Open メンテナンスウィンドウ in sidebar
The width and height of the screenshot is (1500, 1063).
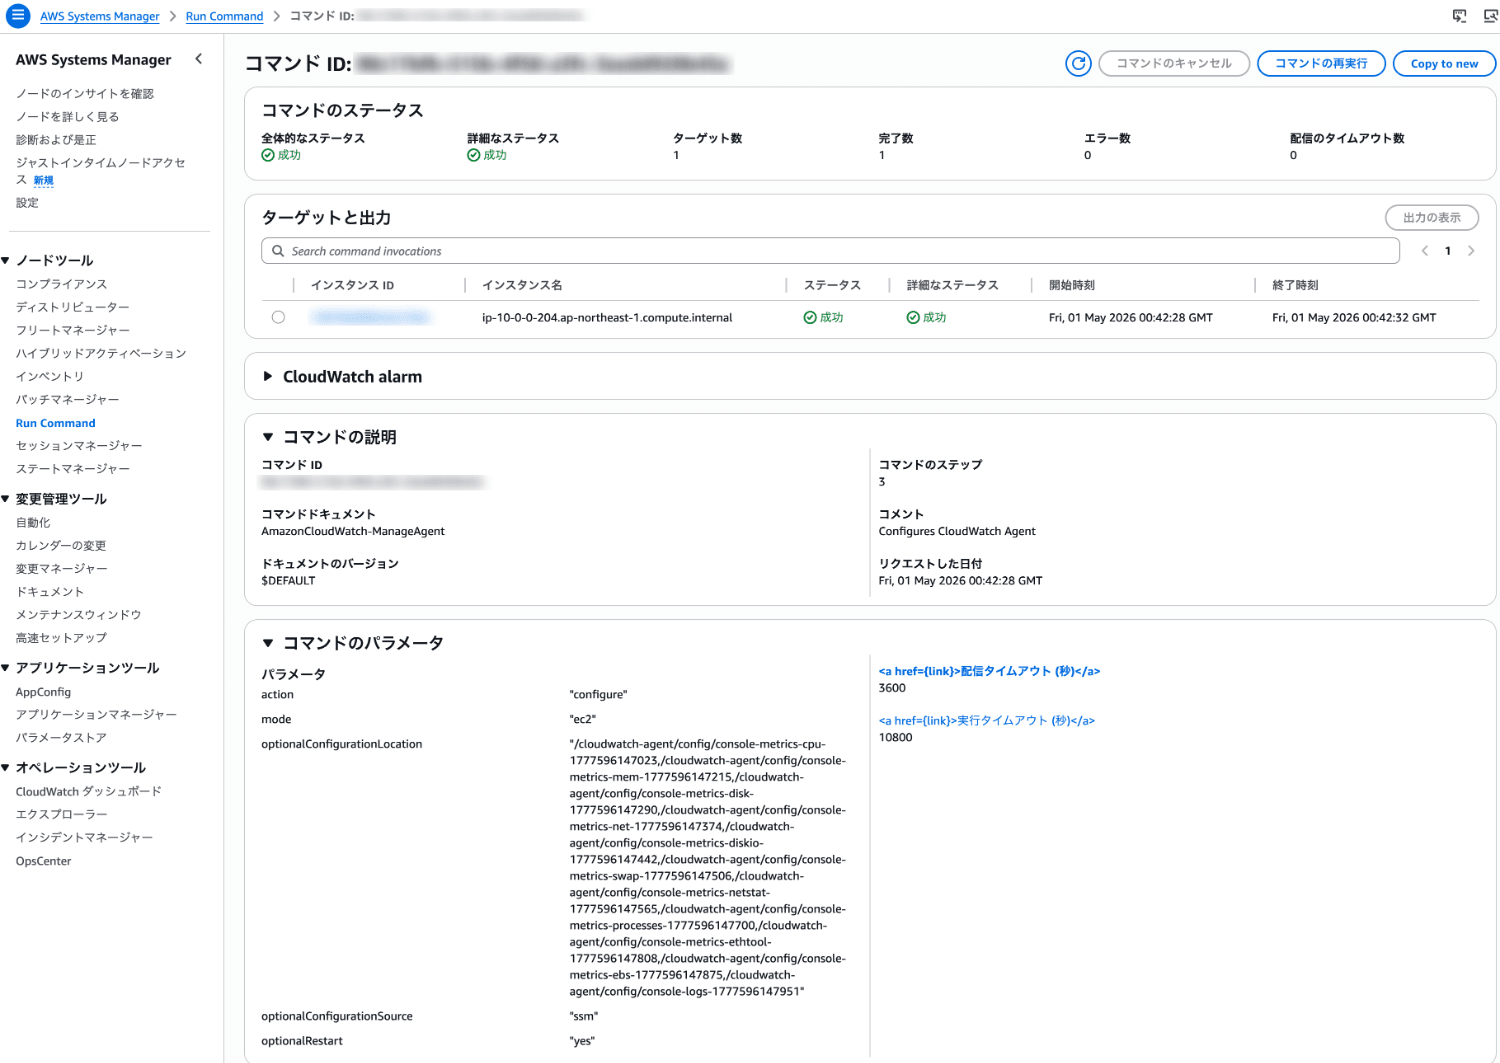pyautogui.click(x=79, y=615)
